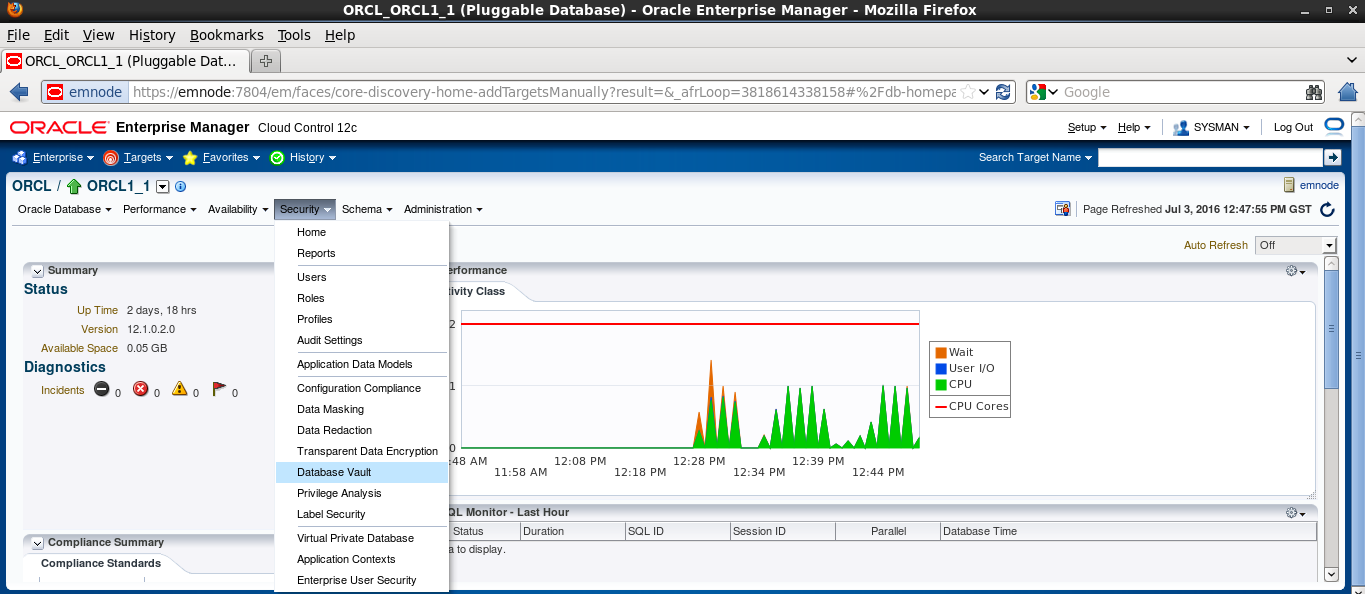Click the escalated incidents flag icon
This screenshot has width=1365, height=594.
(219, 389)
